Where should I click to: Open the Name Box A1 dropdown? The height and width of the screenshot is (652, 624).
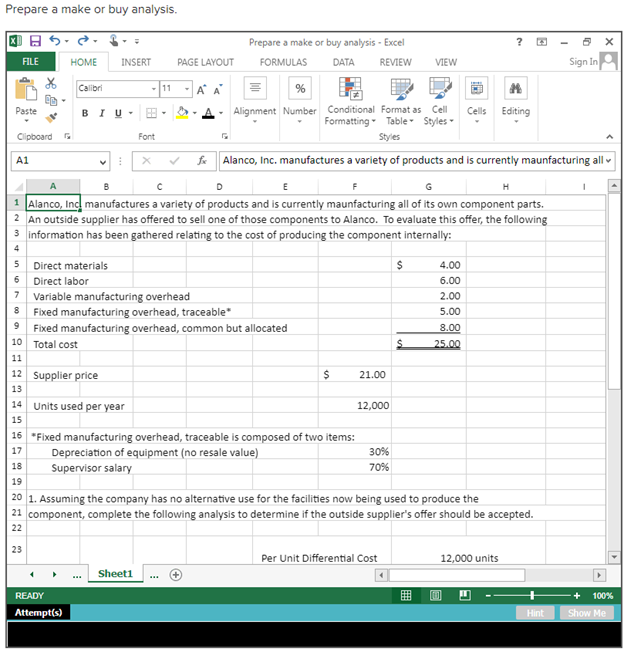tap(103, 162)
